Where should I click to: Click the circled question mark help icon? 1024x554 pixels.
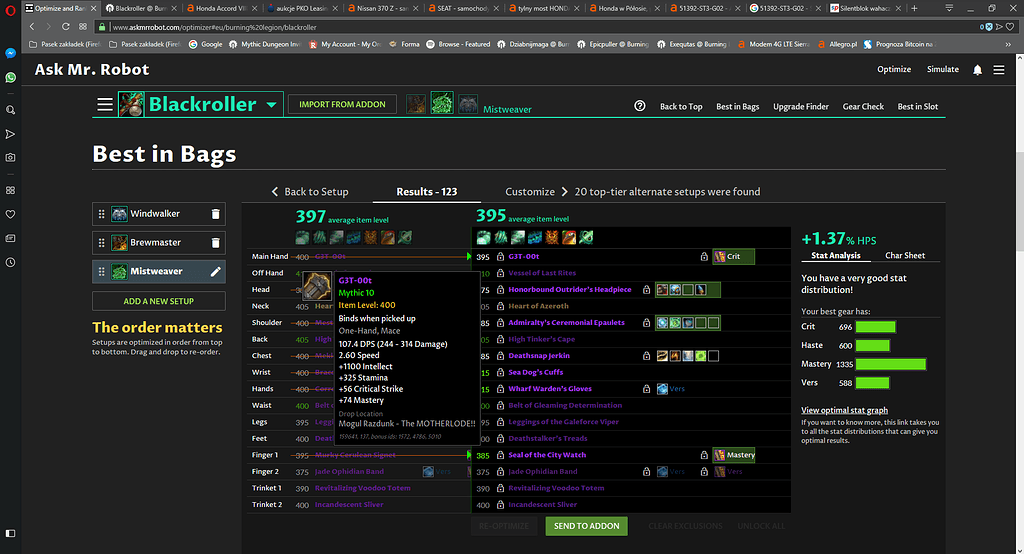[x=640, y=106]
